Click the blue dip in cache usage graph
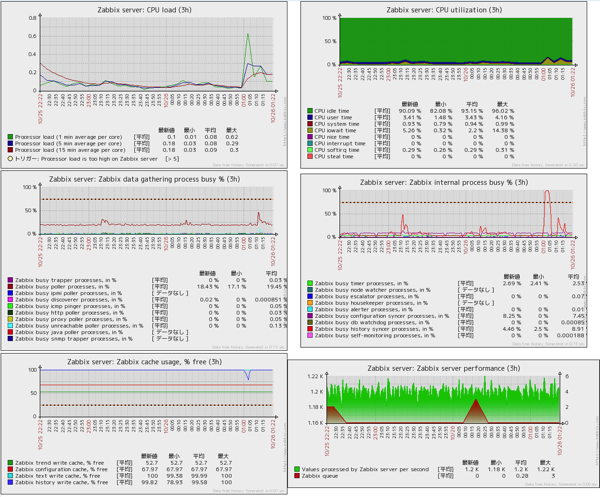The width and height of the screenshot is (600, 497). coord(248,375)
